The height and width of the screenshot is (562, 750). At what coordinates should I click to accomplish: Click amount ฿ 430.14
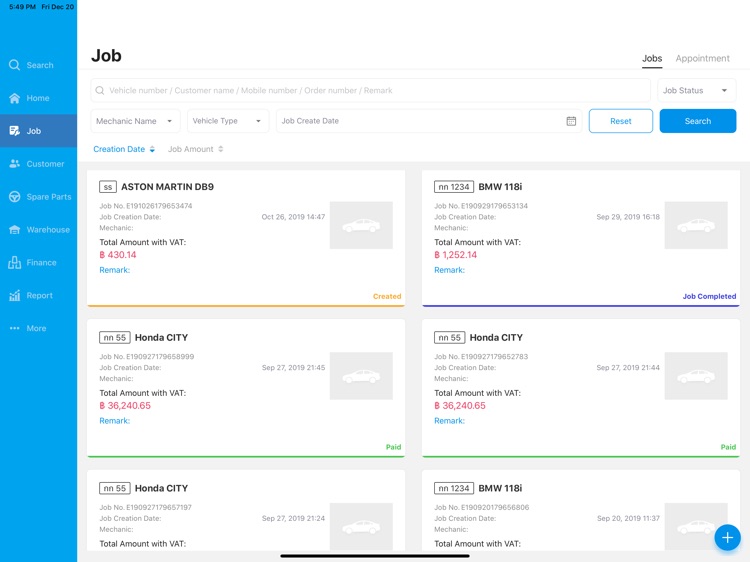[118, 255]
